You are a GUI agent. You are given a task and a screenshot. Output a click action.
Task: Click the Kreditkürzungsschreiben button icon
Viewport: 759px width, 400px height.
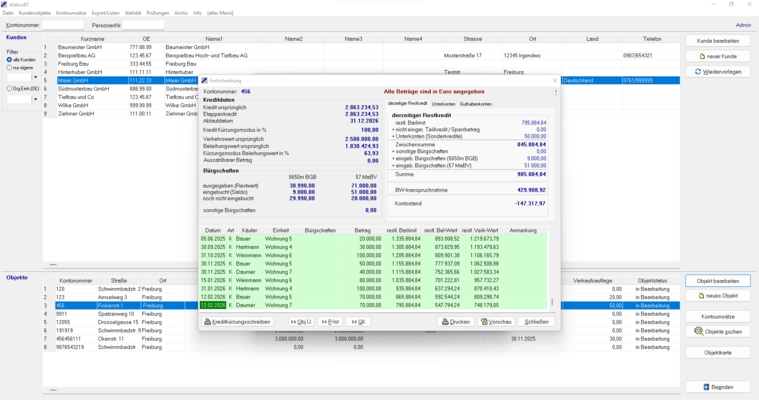tap(208, 322)
